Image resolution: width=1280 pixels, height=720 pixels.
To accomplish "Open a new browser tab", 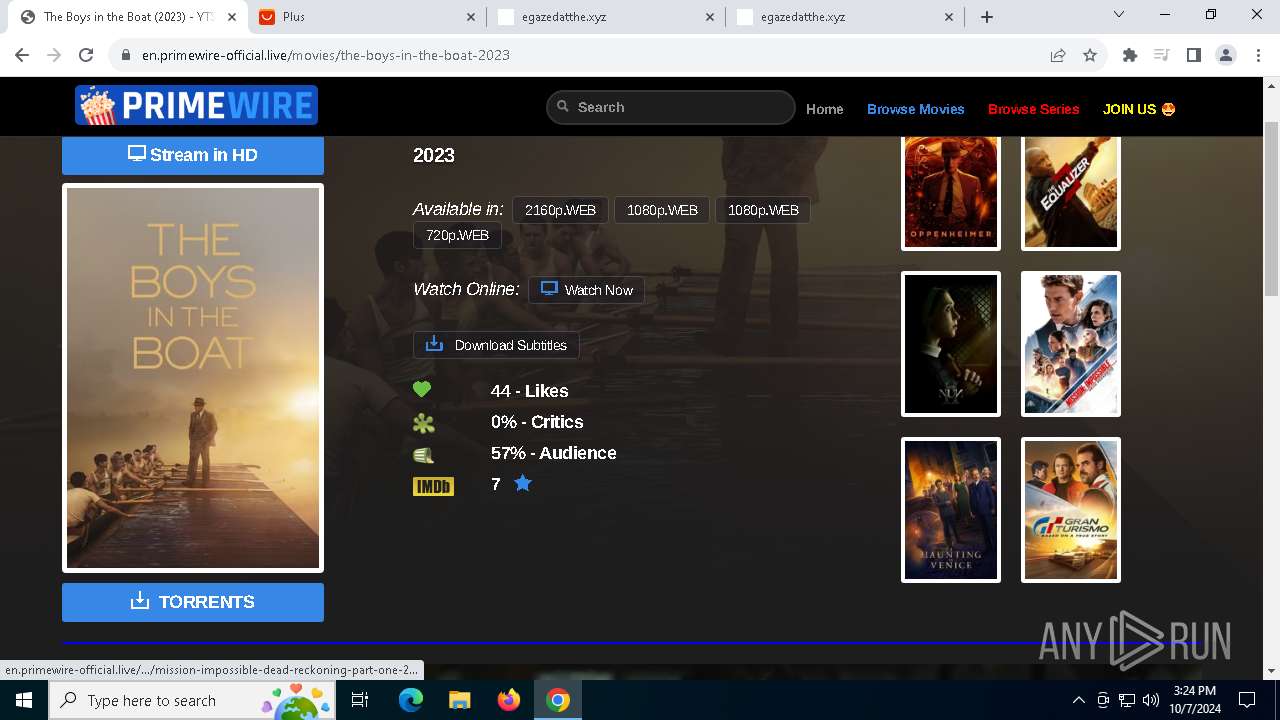I will pyautogui.click(x=987, y=17).
